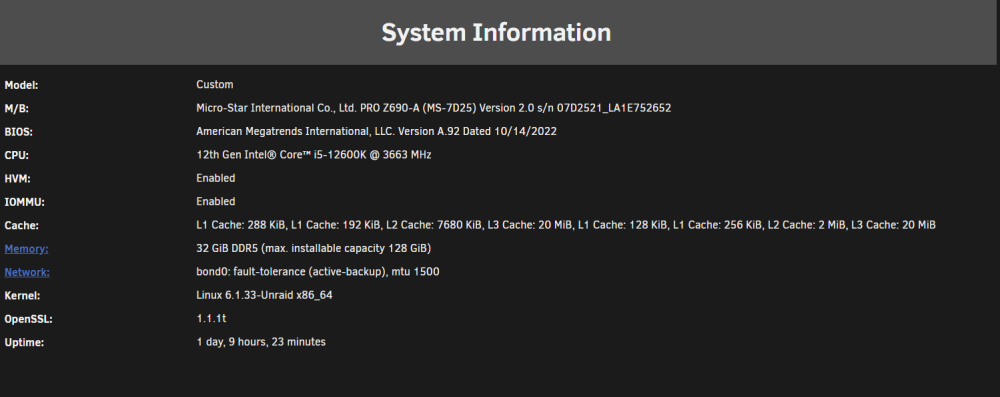Select the Cache details line starting 'L1 Cache: 288 KiB'
Image resolution: width=1000 pixels, height=397 pixels.
pos(566,225)
